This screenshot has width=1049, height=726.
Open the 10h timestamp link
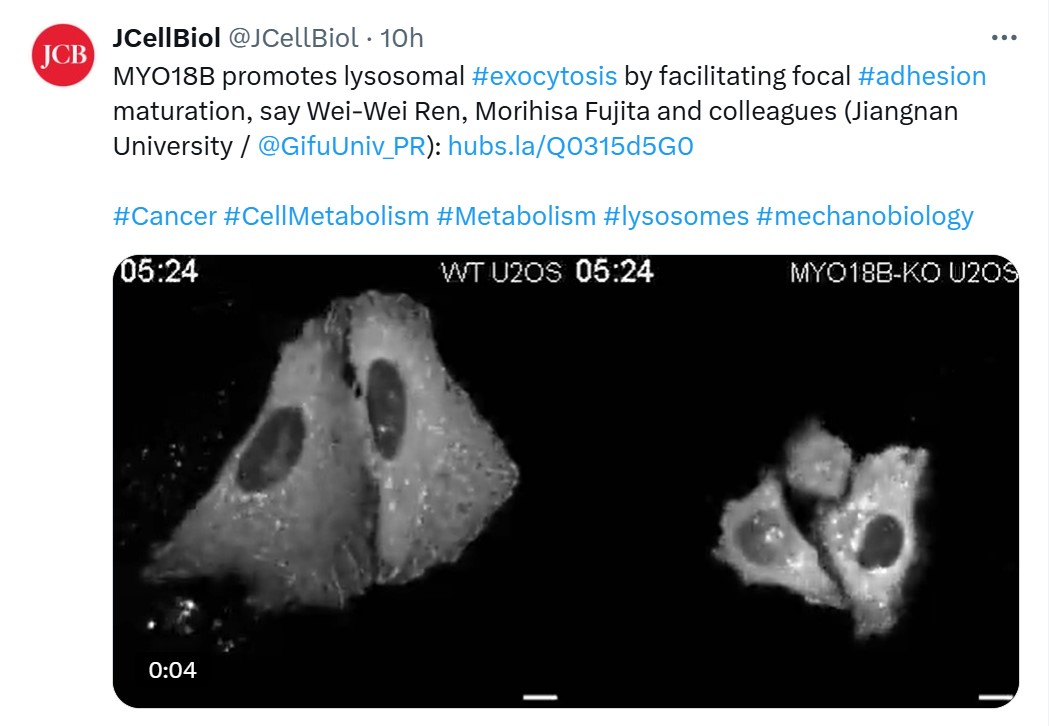click(403, 38)
